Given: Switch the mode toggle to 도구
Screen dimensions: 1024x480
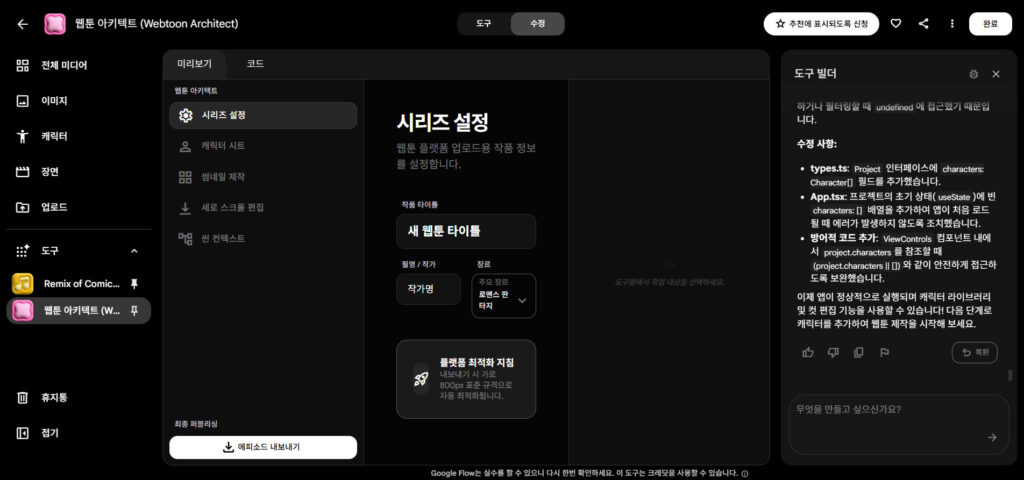Looking at the screenshot, I should 483,24.
